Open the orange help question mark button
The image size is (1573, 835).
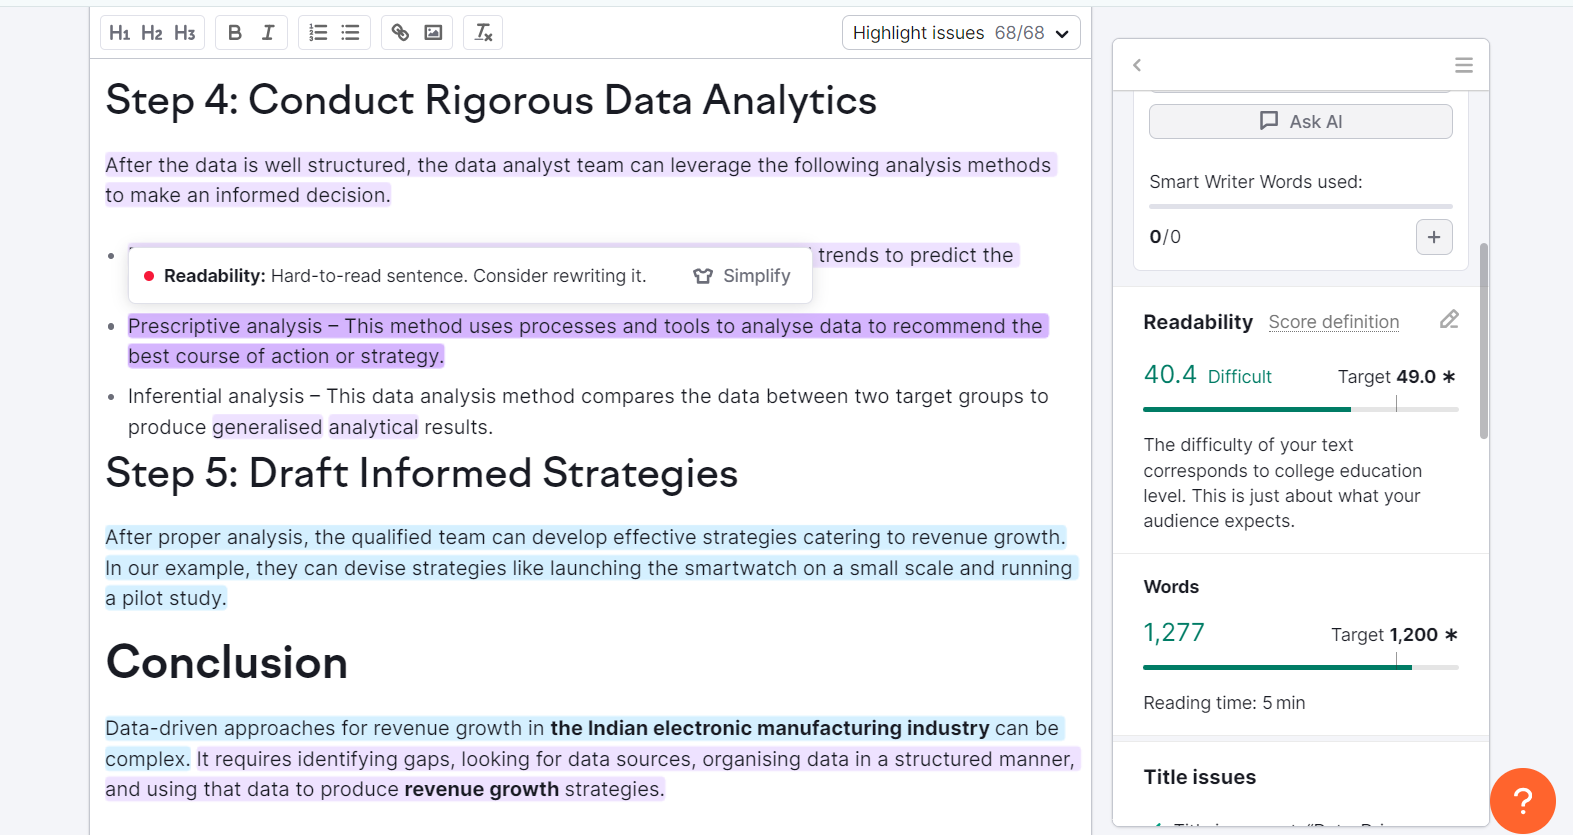pos(1522,800)
